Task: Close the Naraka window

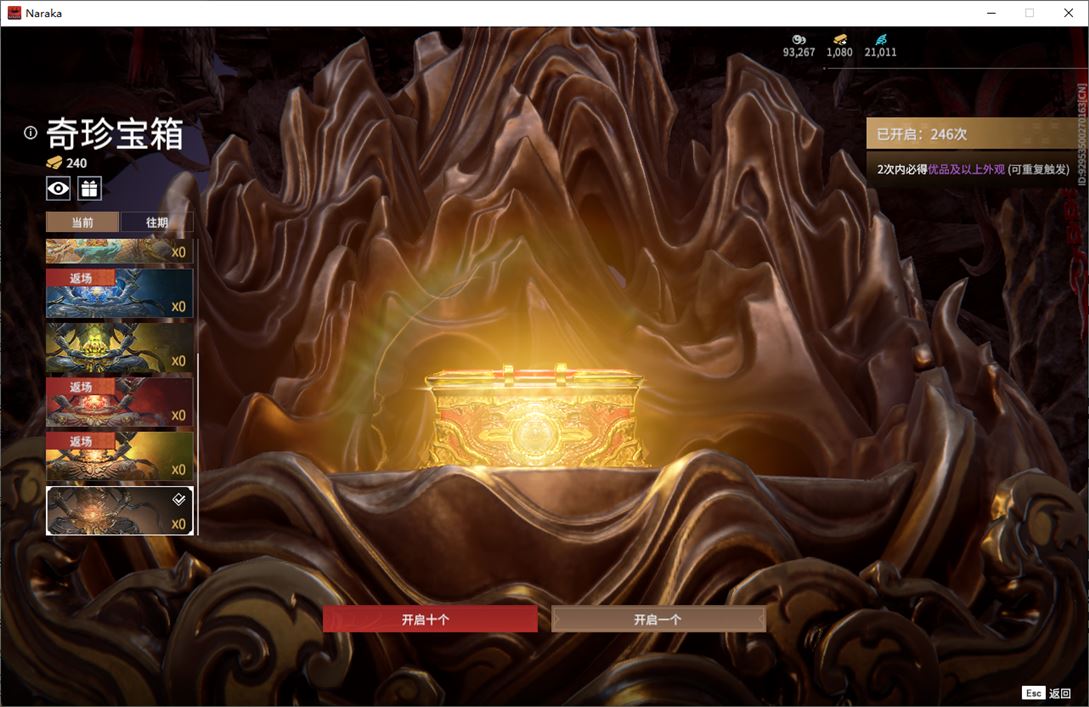Action: [1068, 13]
